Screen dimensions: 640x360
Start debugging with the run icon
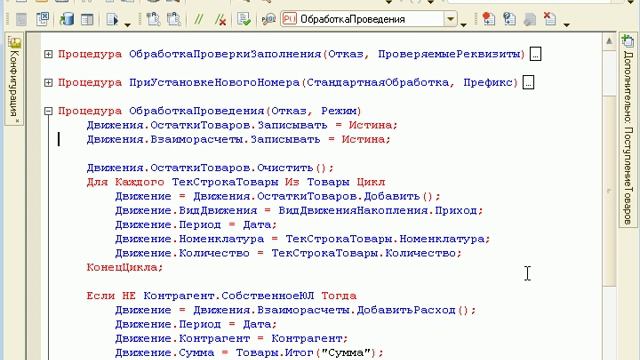[x=112, y=19]
